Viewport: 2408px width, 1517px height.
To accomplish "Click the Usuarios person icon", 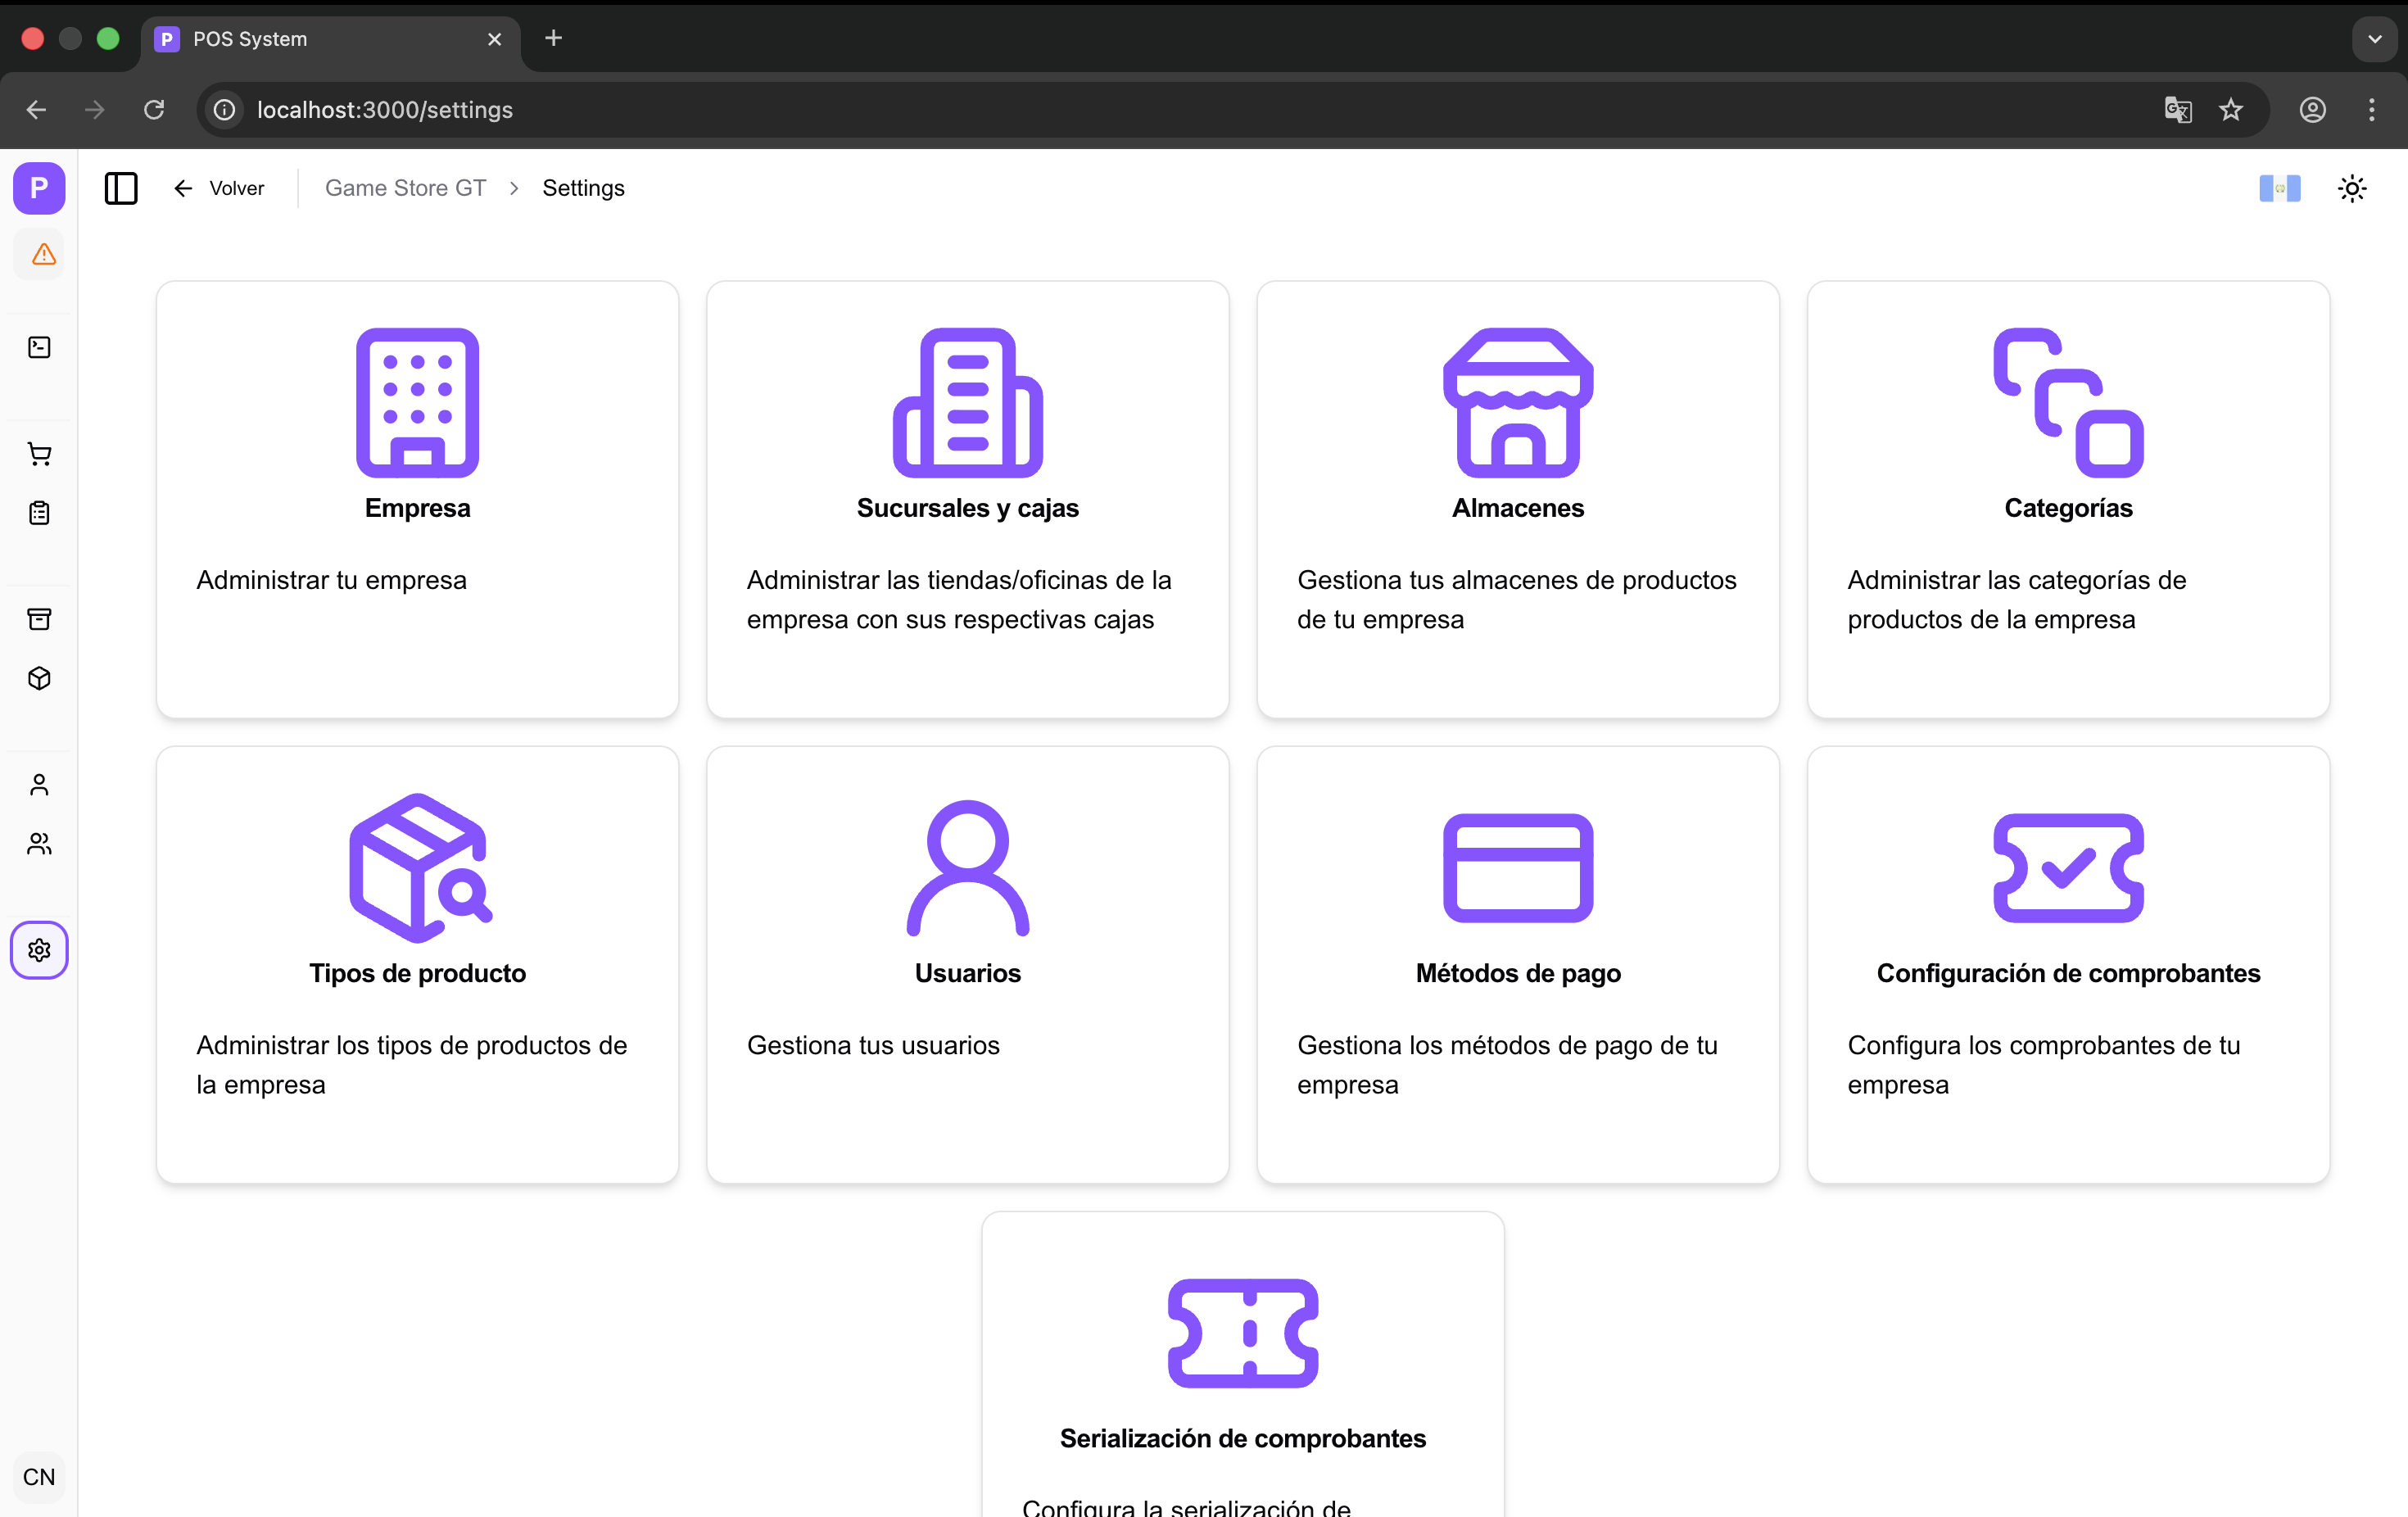I will pyautogui.click(x=967, y=868).
